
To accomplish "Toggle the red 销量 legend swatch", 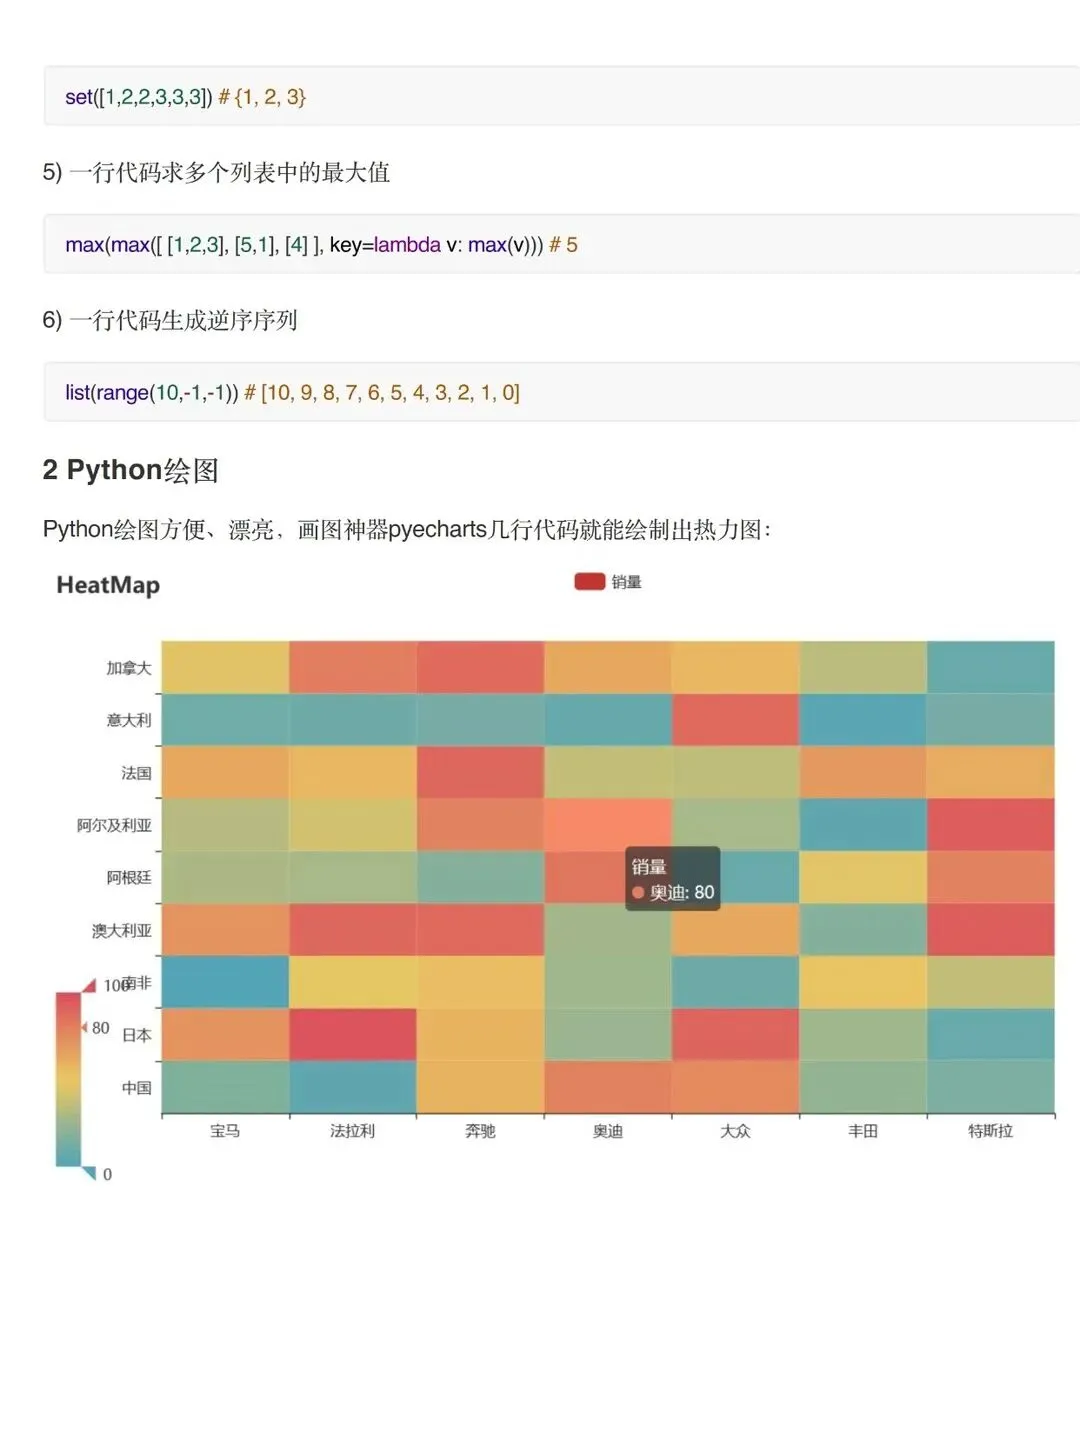I will 589,581.
